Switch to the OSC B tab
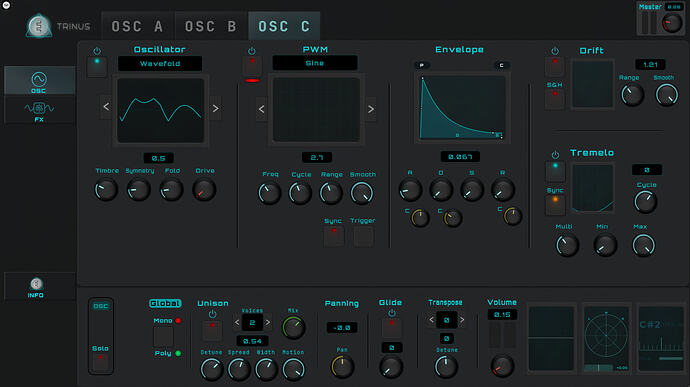The width and height of the screenshot is (690, 387). (x=211, y=26)
